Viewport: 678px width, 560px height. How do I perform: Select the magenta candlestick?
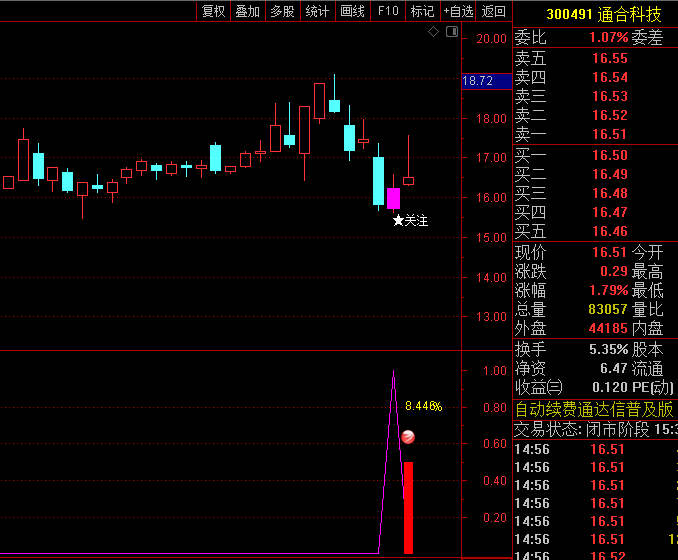[x=393, y=198]
